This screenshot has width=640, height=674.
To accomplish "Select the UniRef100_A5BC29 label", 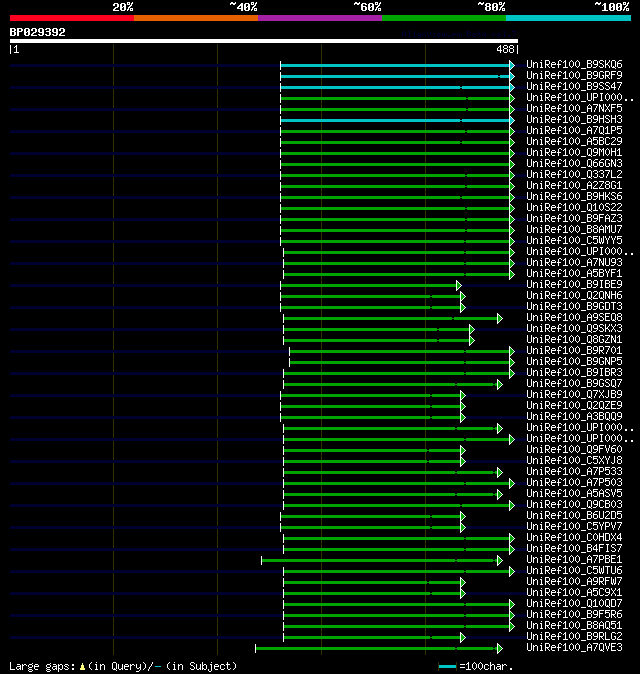I will coord(574,141).
